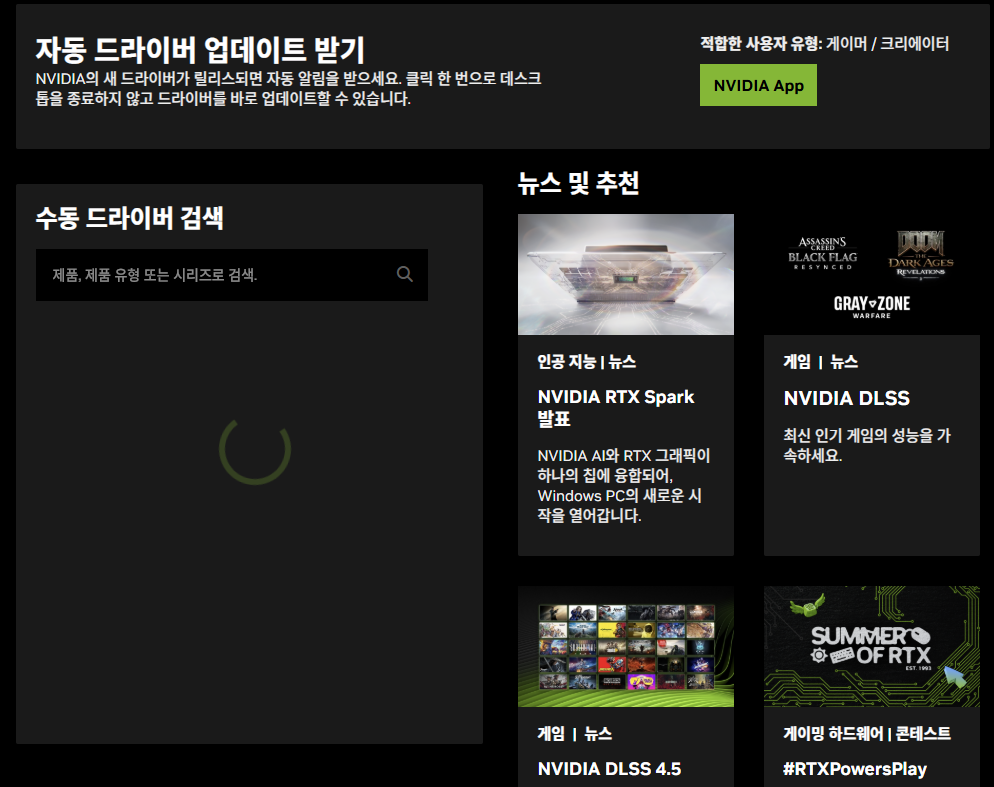This screenshot has height=787, width=994.
Task: Click the search magnifier icon
Action: tap(404, 274)
